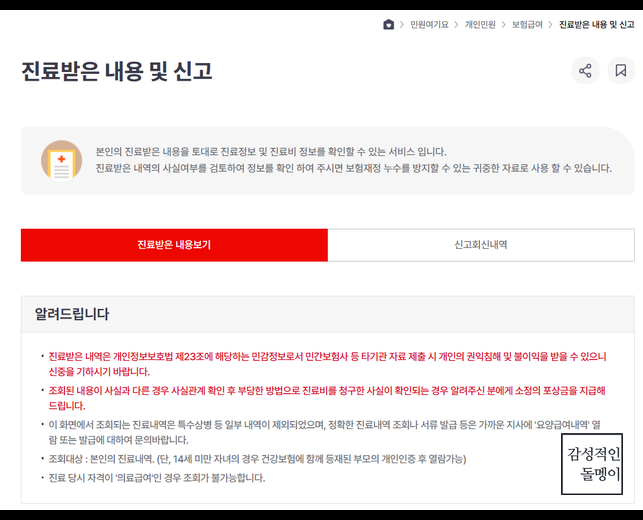
Task: Click the 조회대상 : 본인의 진료내역 notice
Action: [x=257, y=458]
